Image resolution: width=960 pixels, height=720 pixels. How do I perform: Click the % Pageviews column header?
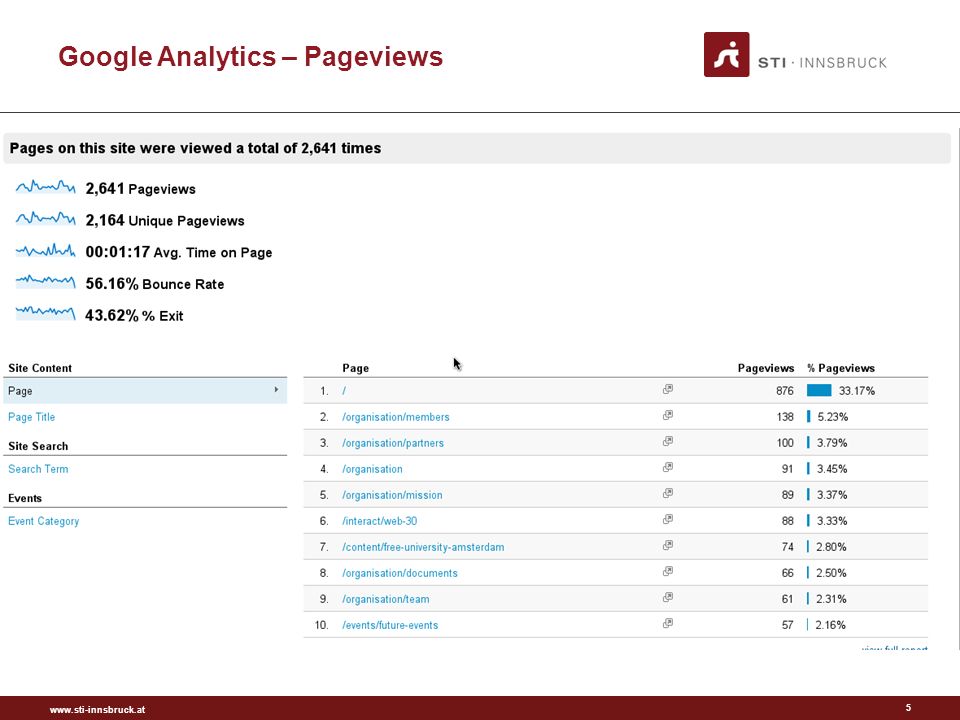tap(841, 368)
